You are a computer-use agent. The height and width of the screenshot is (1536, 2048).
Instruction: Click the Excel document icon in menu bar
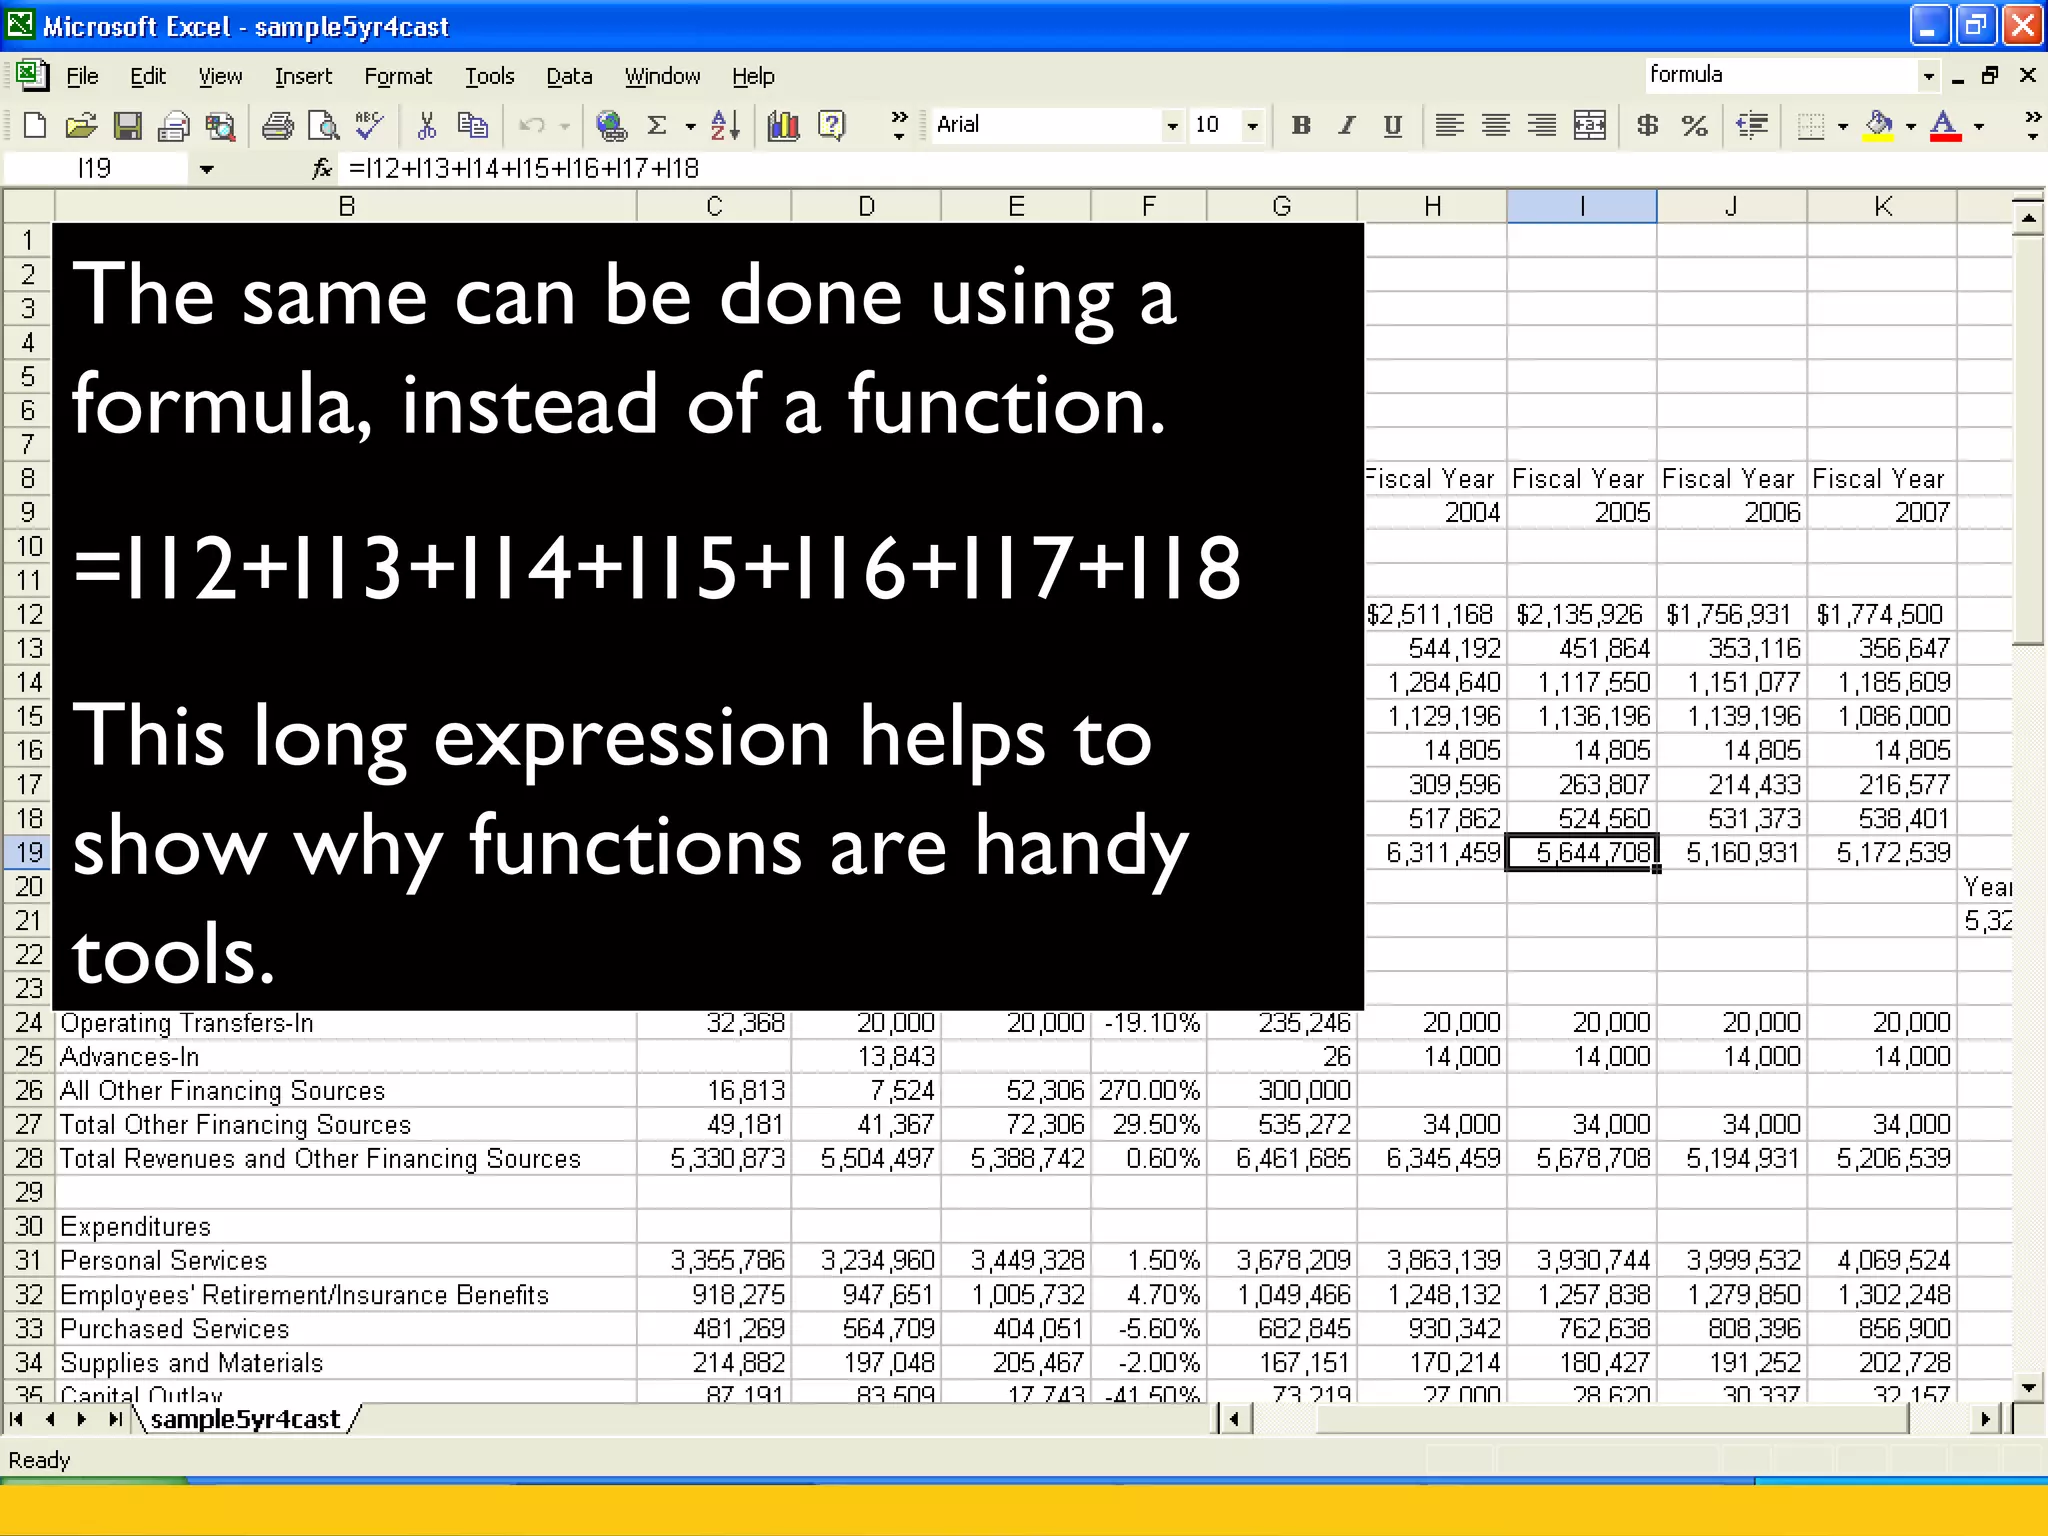(x=32, y=75)
